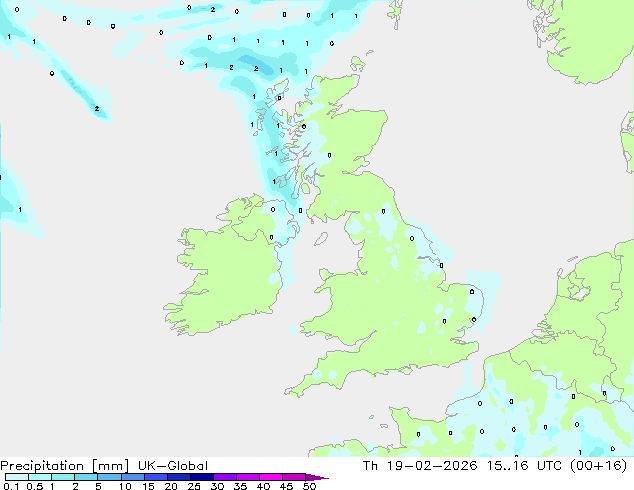634x490 pixels.
Task: Click the legend value label '50'
Action: click(309, 486)
